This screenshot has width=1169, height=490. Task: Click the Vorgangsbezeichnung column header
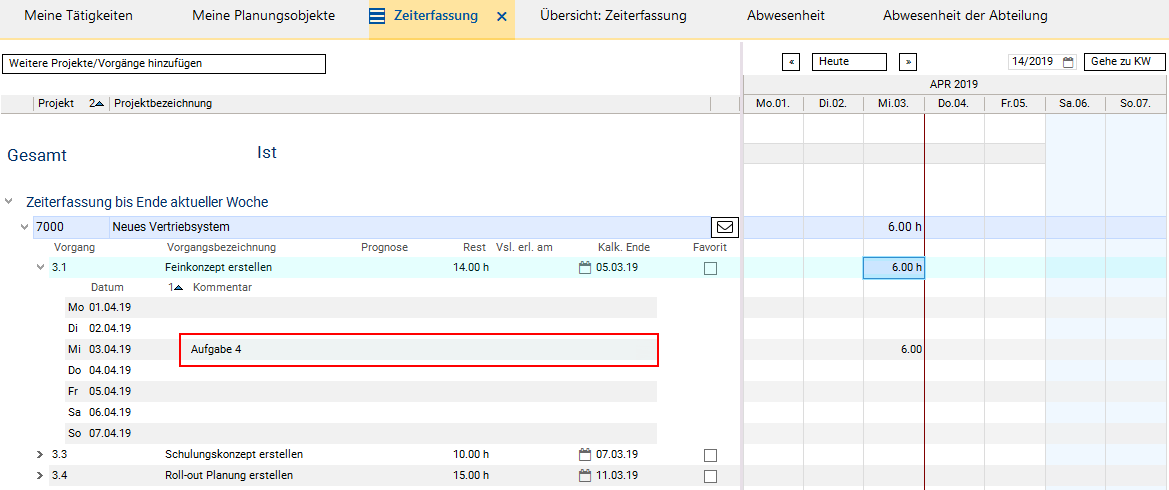[x=221, y=247]
